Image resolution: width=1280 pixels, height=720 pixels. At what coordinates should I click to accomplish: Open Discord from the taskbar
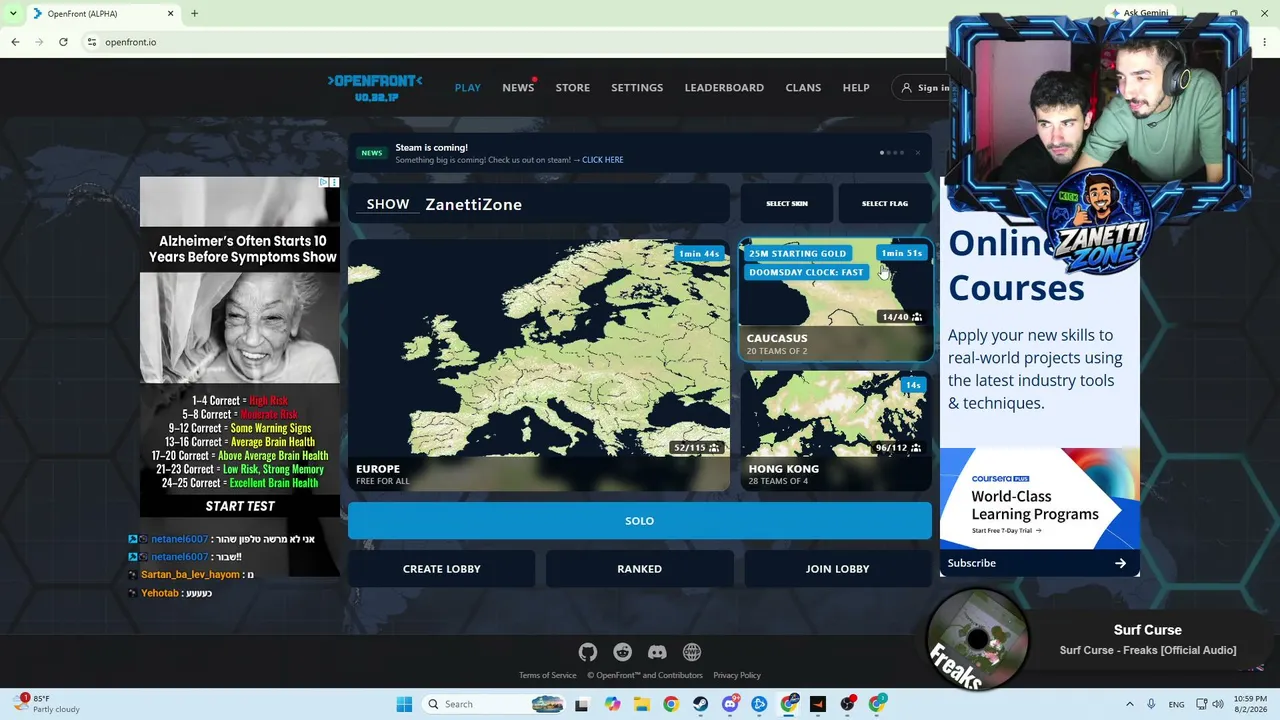730,704
